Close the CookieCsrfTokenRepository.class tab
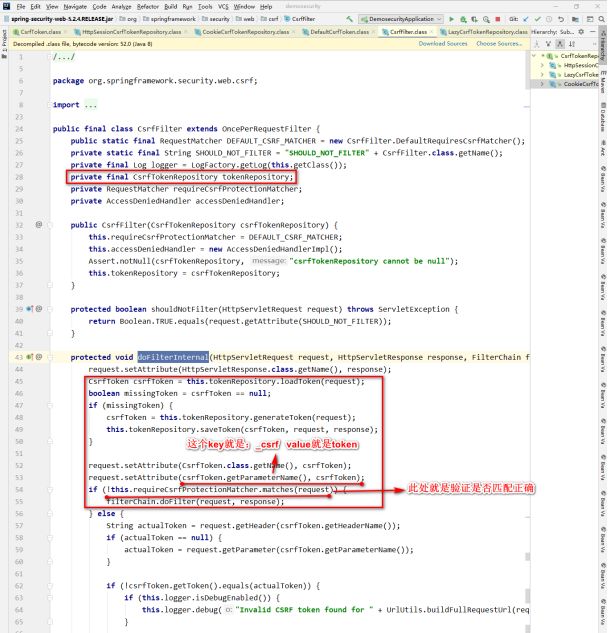The width and height of the screenshot is (609, 633). (293, 31)
